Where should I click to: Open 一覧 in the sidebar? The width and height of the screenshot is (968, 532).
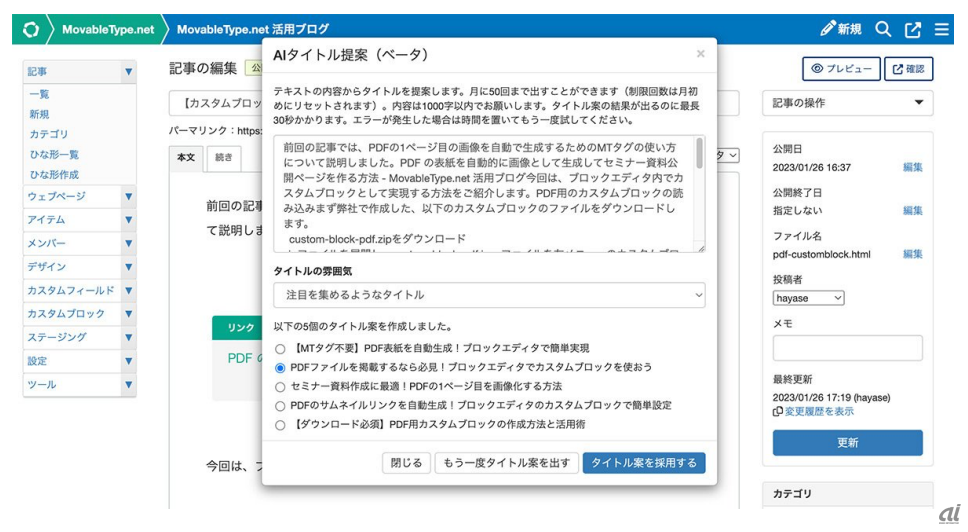tap(39, 94)
